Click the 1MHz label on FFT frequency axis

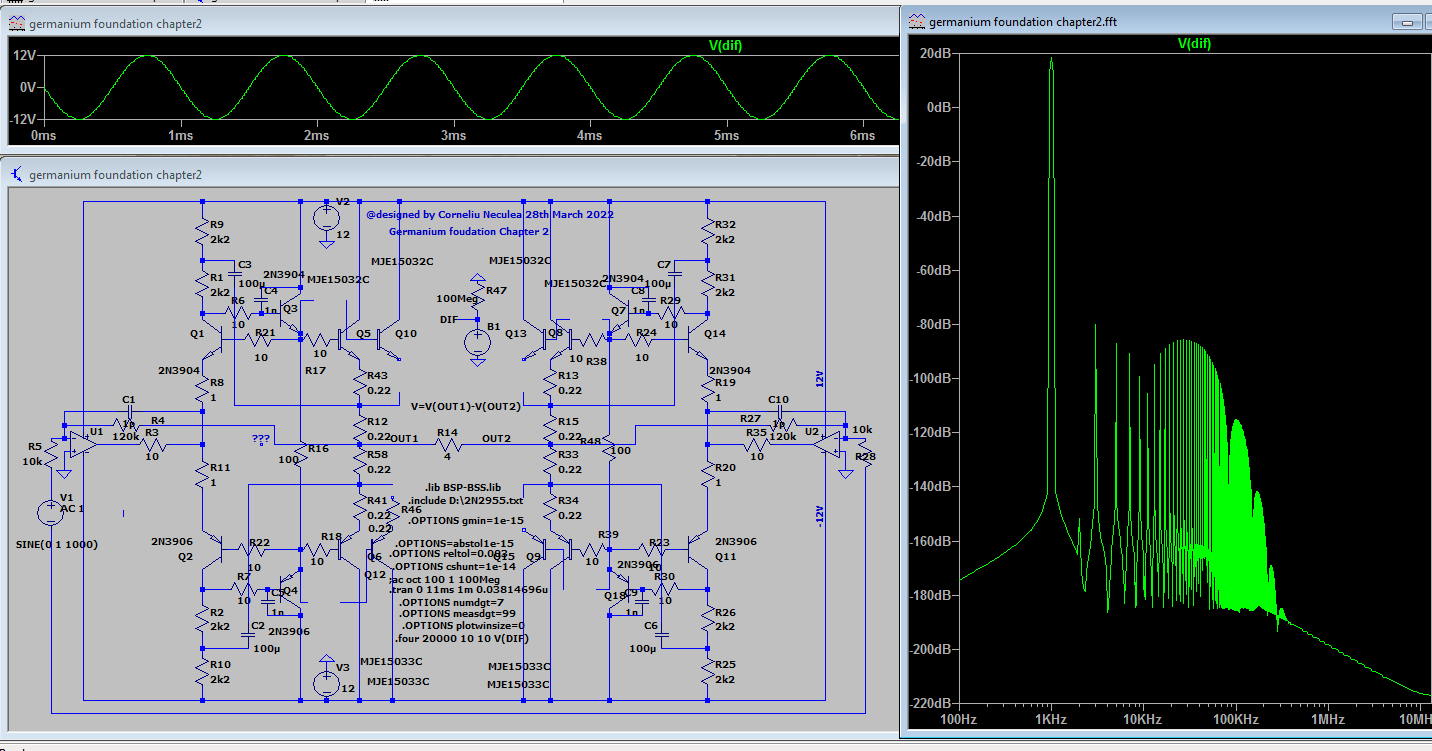1327,720
